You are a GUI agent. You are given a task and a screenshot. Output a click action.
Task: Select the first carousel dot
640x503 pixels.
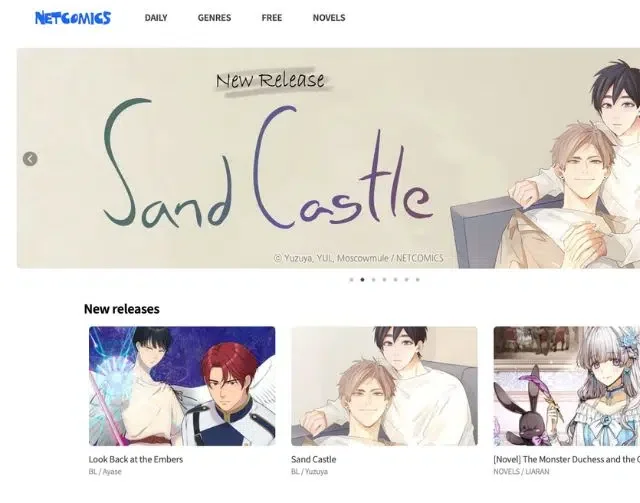pyautogui.click(x=351, y=280)
